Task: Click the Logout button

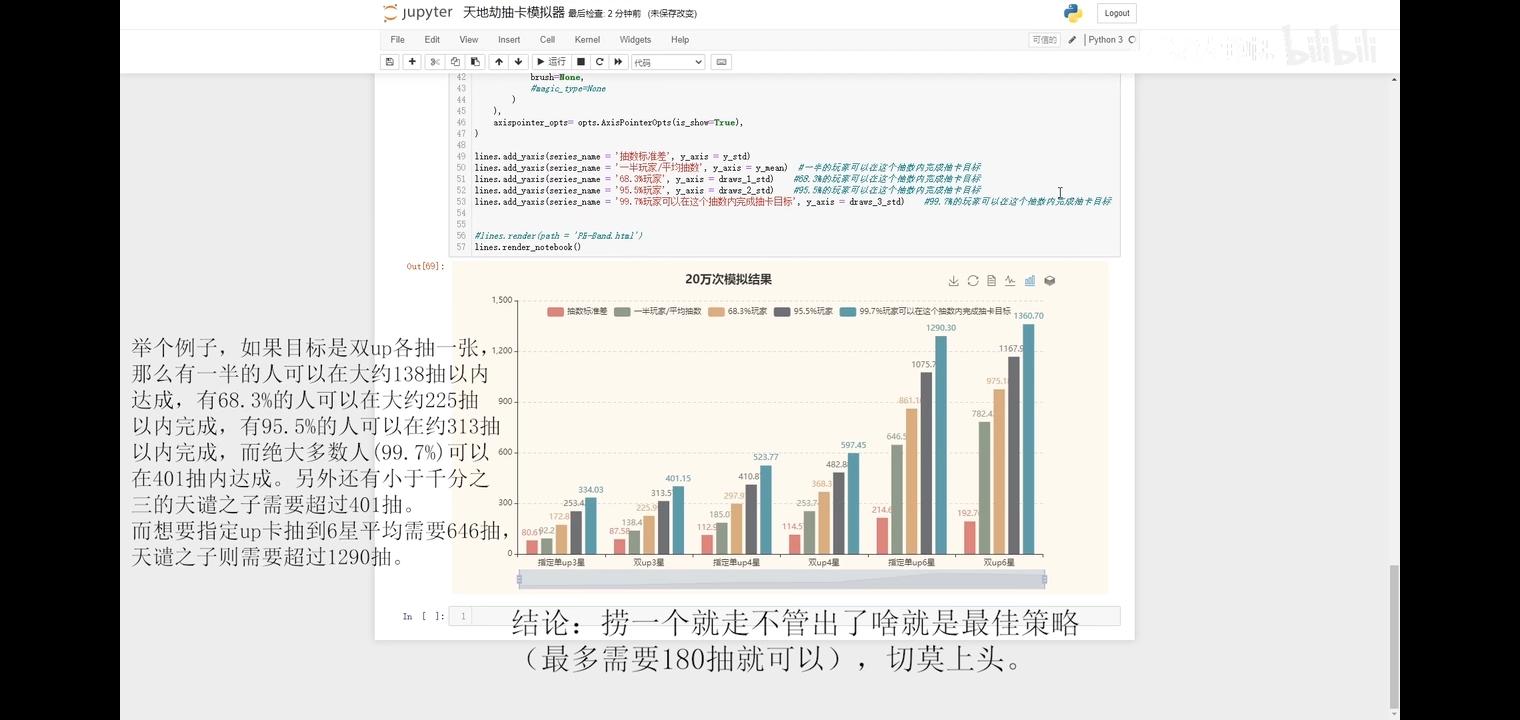Action: click(x=1117, y=13)
